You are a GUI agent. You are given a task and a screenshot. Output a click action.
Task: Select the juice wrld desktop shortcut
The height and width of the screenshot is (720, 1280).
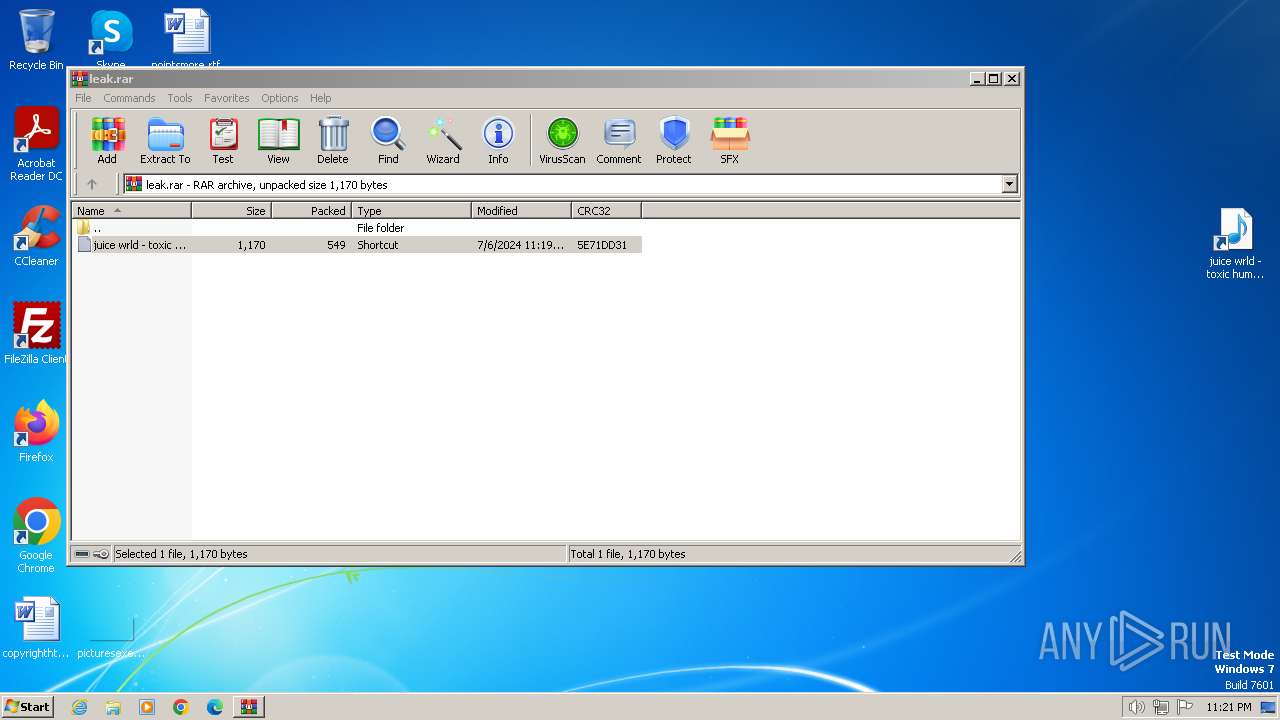(1235, 244)
